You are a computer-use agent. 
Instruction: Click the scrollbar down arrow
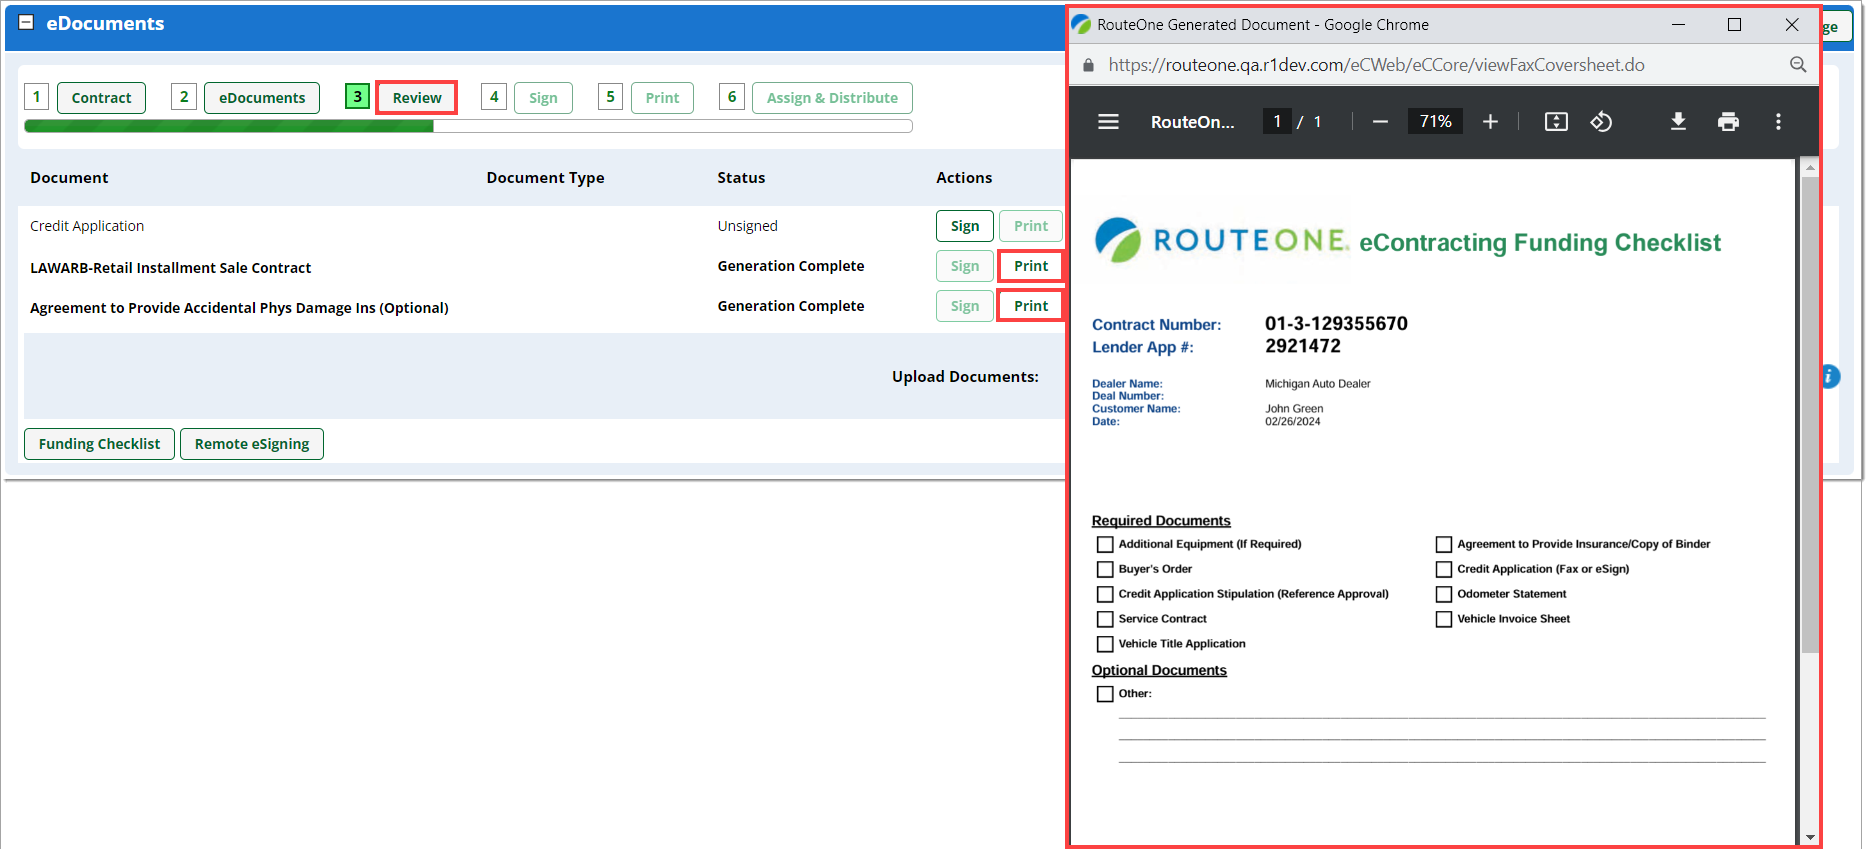coord(1809,838)
